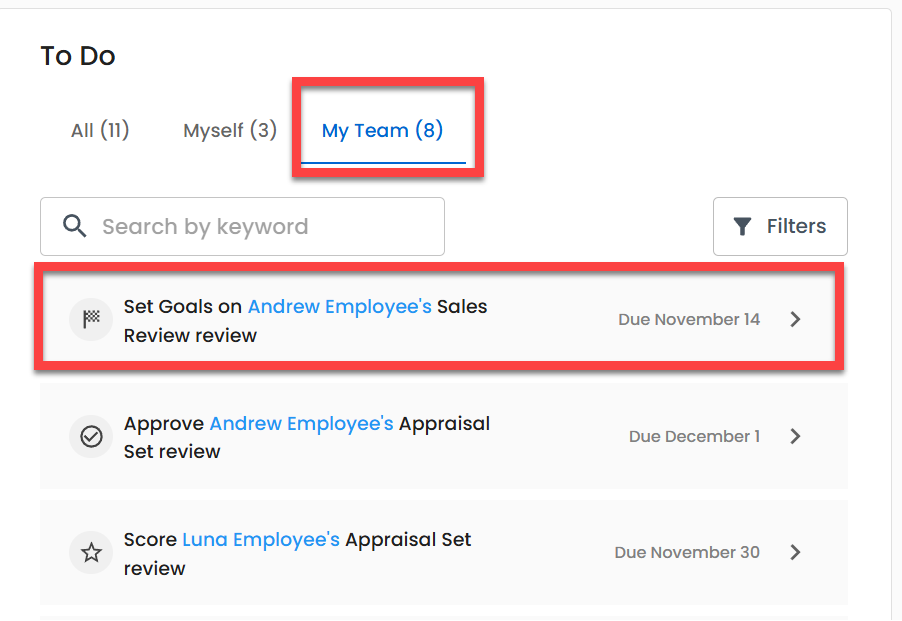The width and height of the screenshot is (902, 621).
Task: Expand the task due November 14
Action: (795, 319)
